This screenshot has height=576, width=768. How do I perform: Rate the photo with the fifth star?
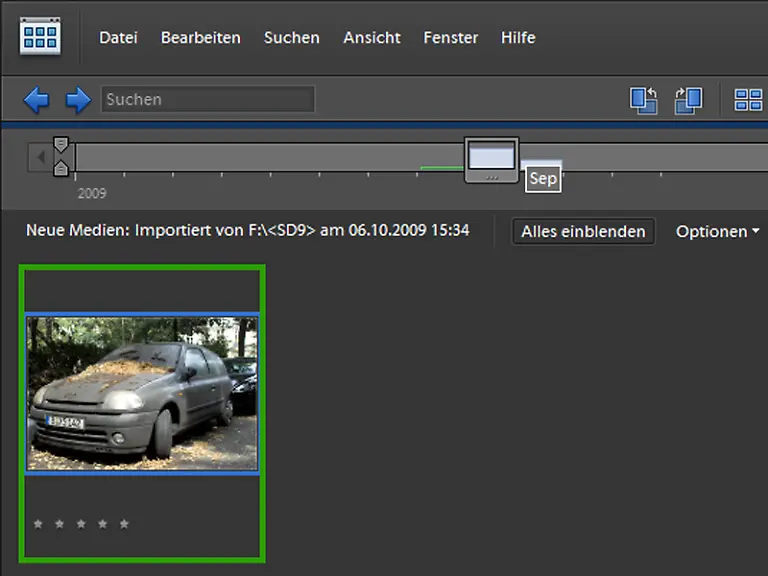[x=124, y=523]
